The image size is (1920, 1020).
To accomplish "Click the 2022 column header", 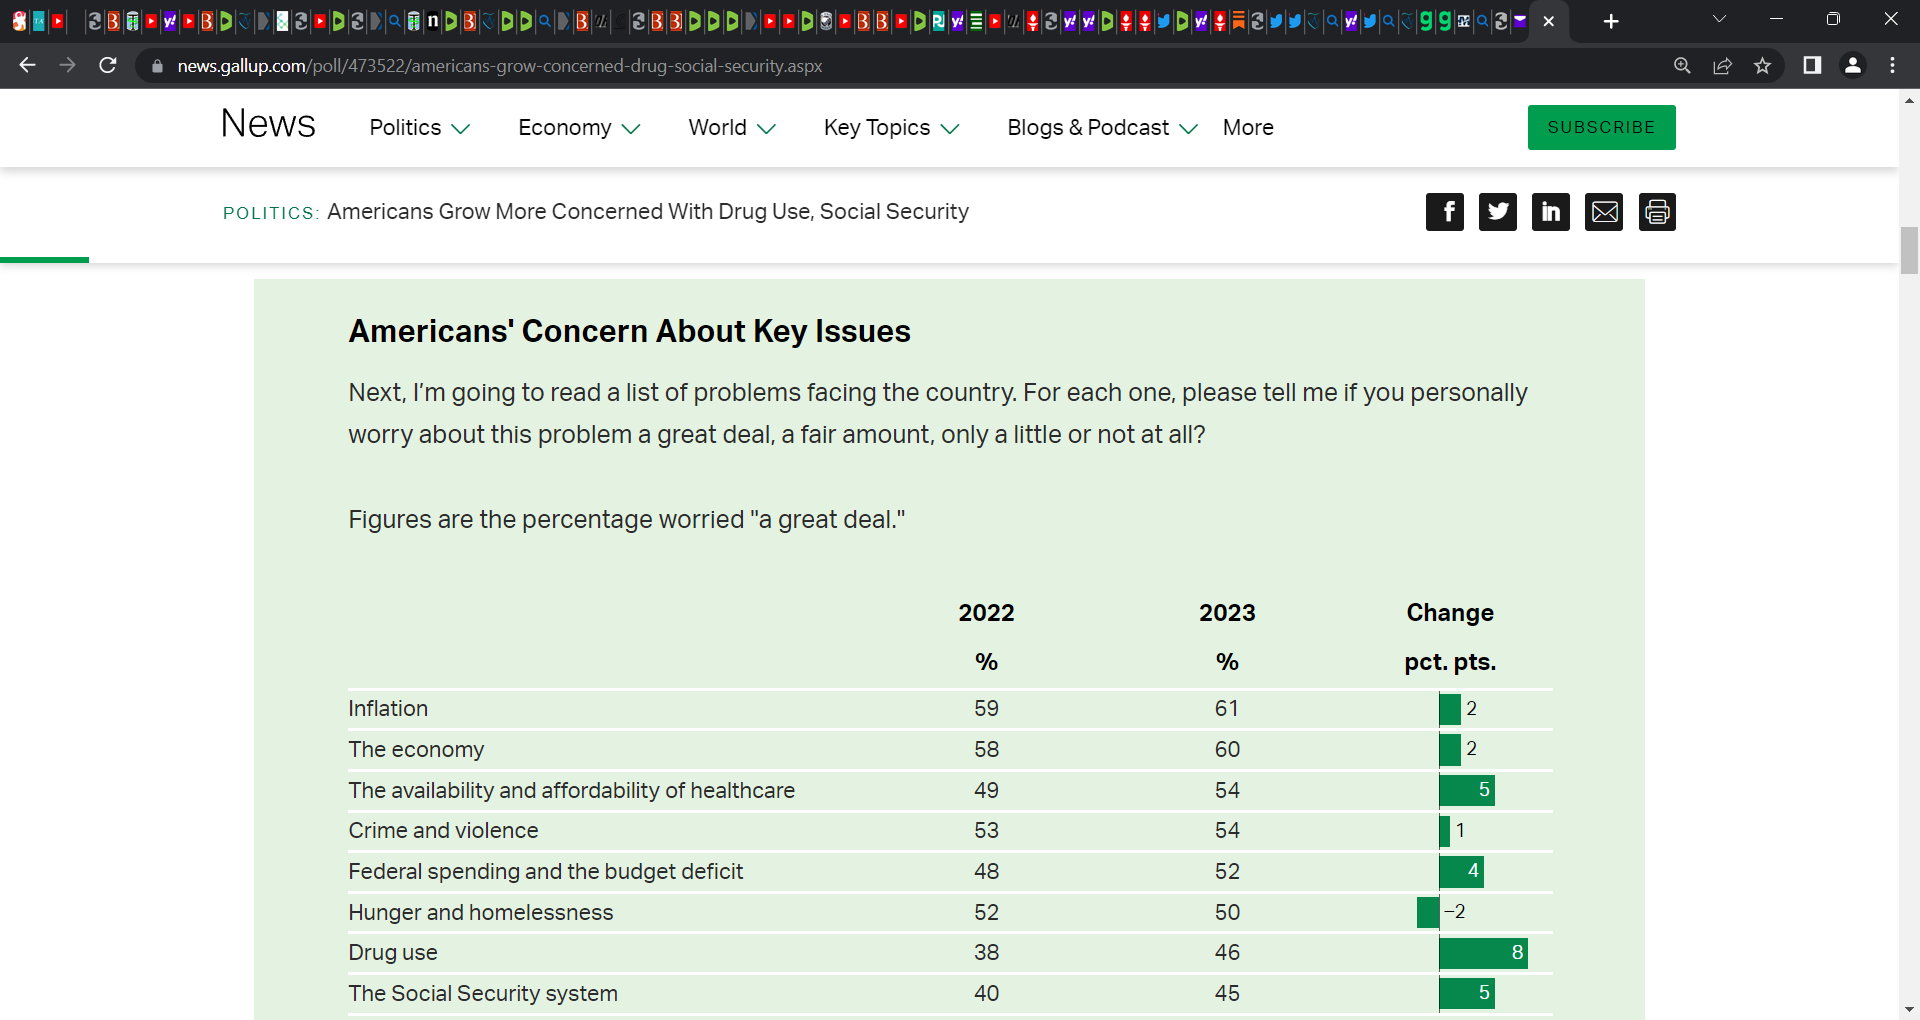I will (x=986, y=613).
